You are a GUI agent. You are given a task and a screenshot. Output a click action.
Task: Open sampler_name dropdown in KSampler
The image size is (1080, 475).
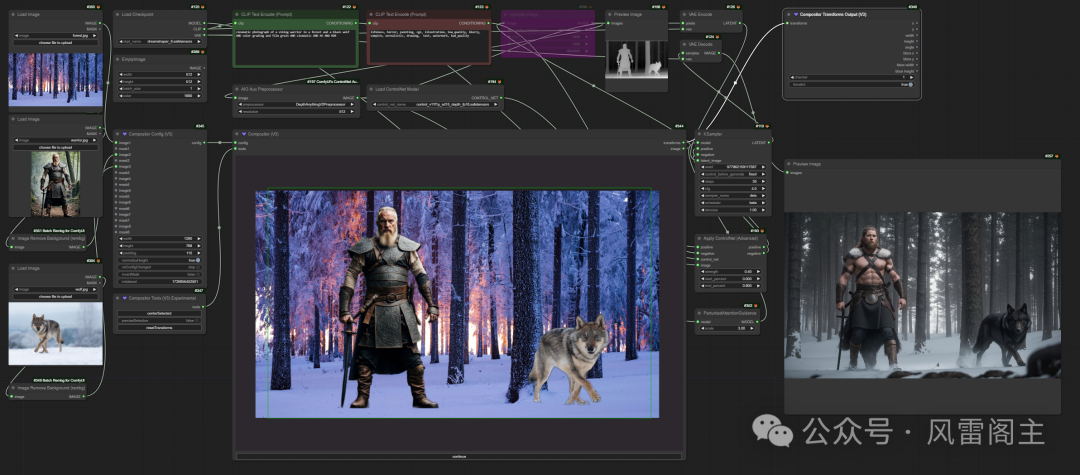click(731, 195)
